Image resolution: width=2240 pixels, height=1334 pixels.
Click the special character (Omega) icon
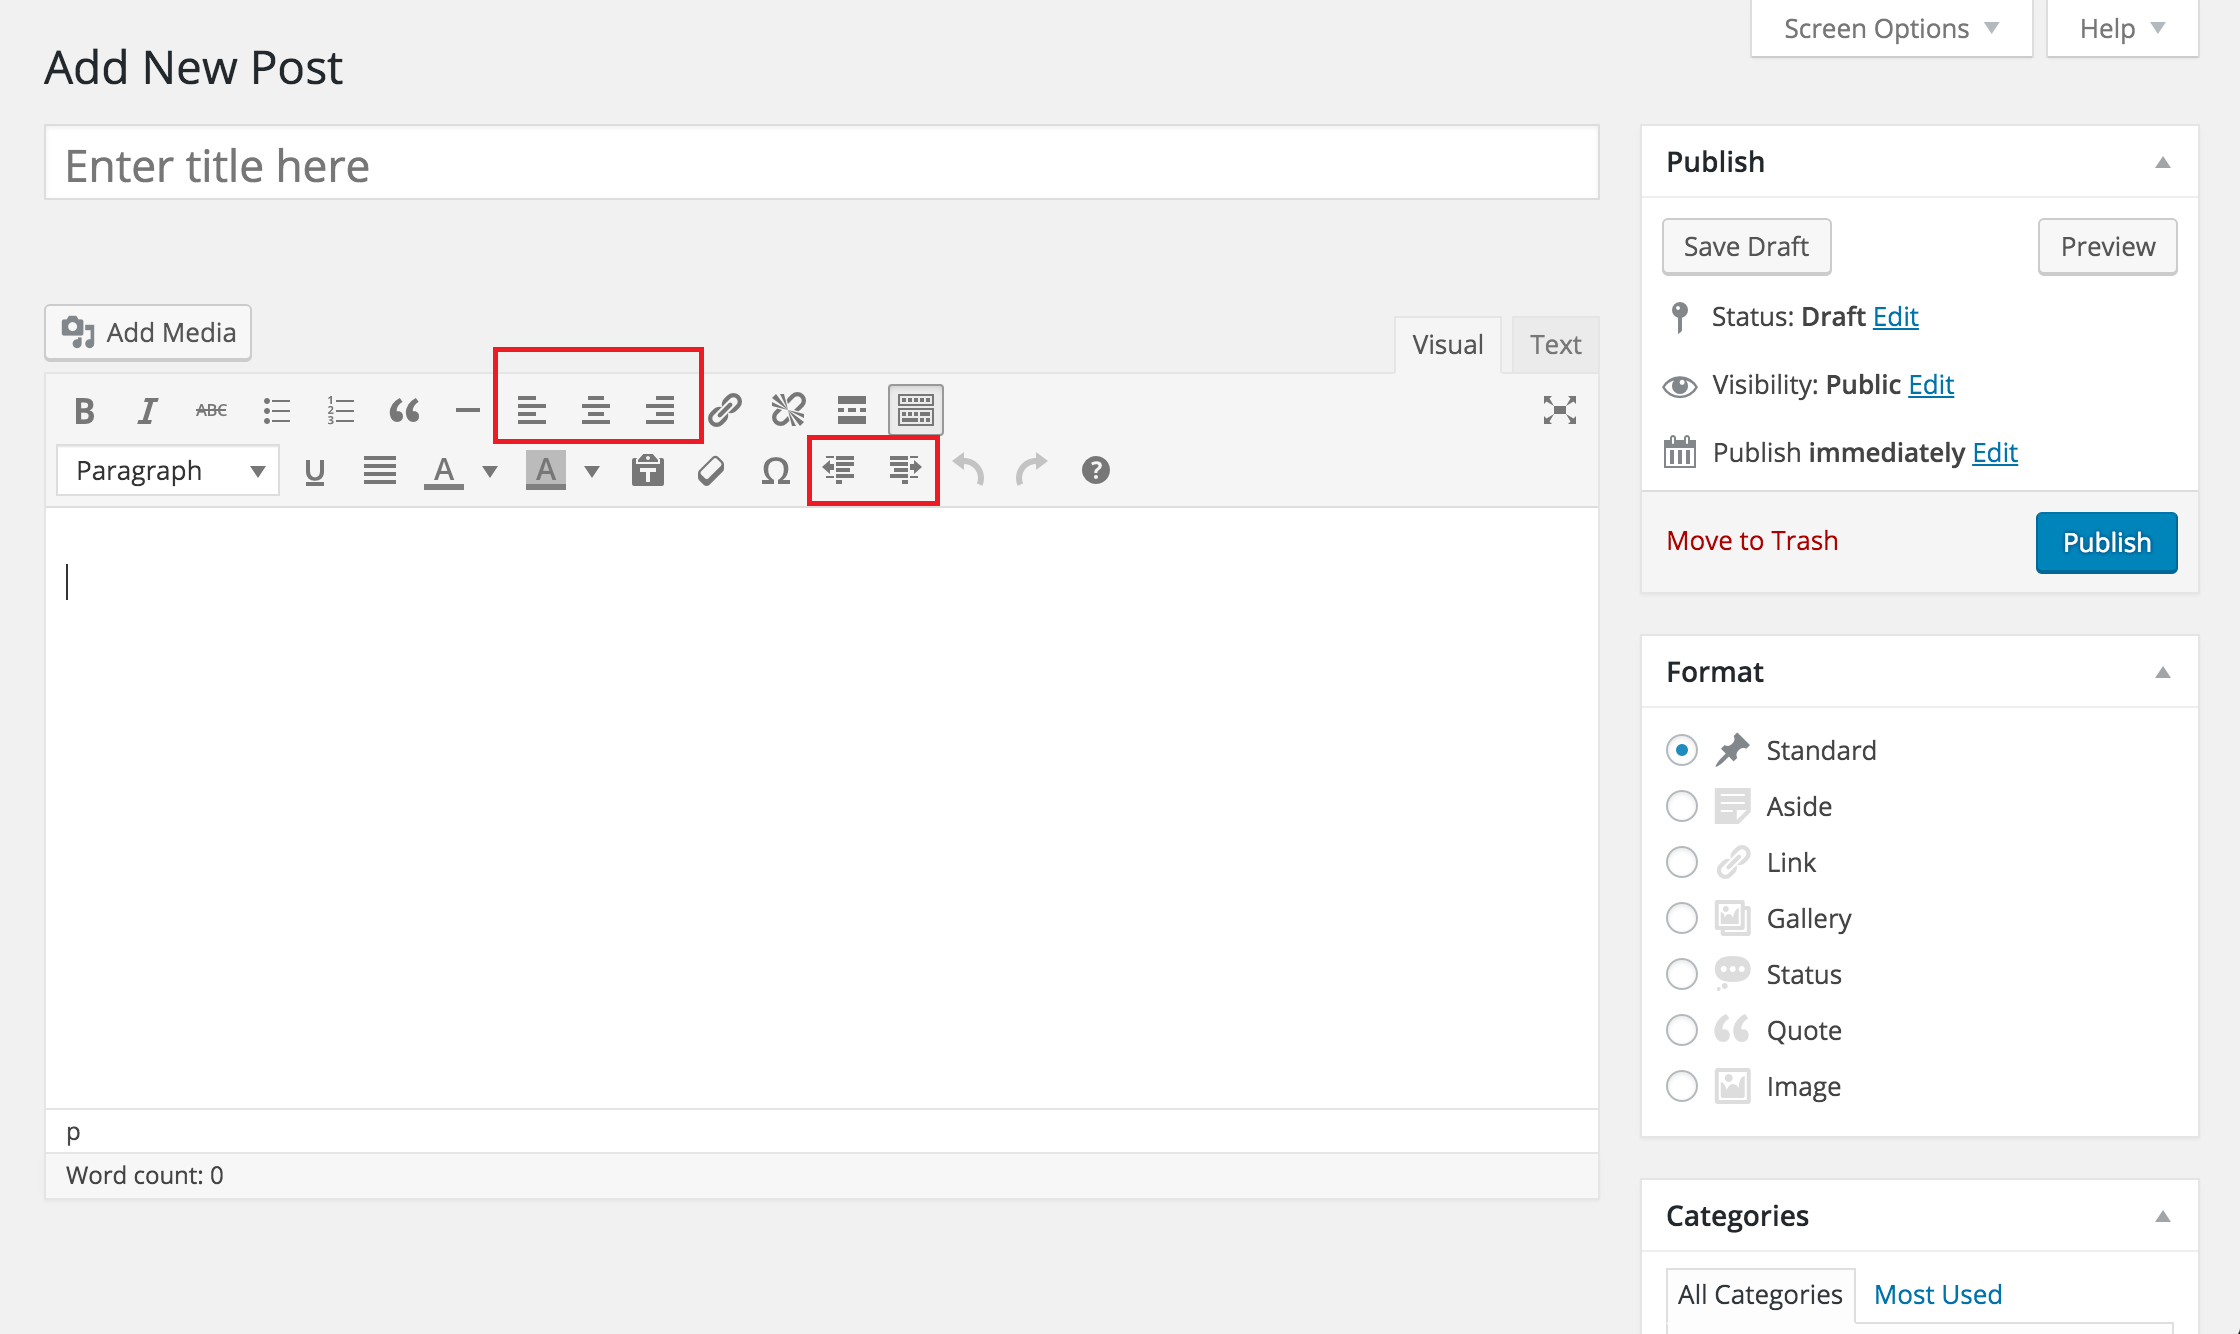(x=775, y=470)
